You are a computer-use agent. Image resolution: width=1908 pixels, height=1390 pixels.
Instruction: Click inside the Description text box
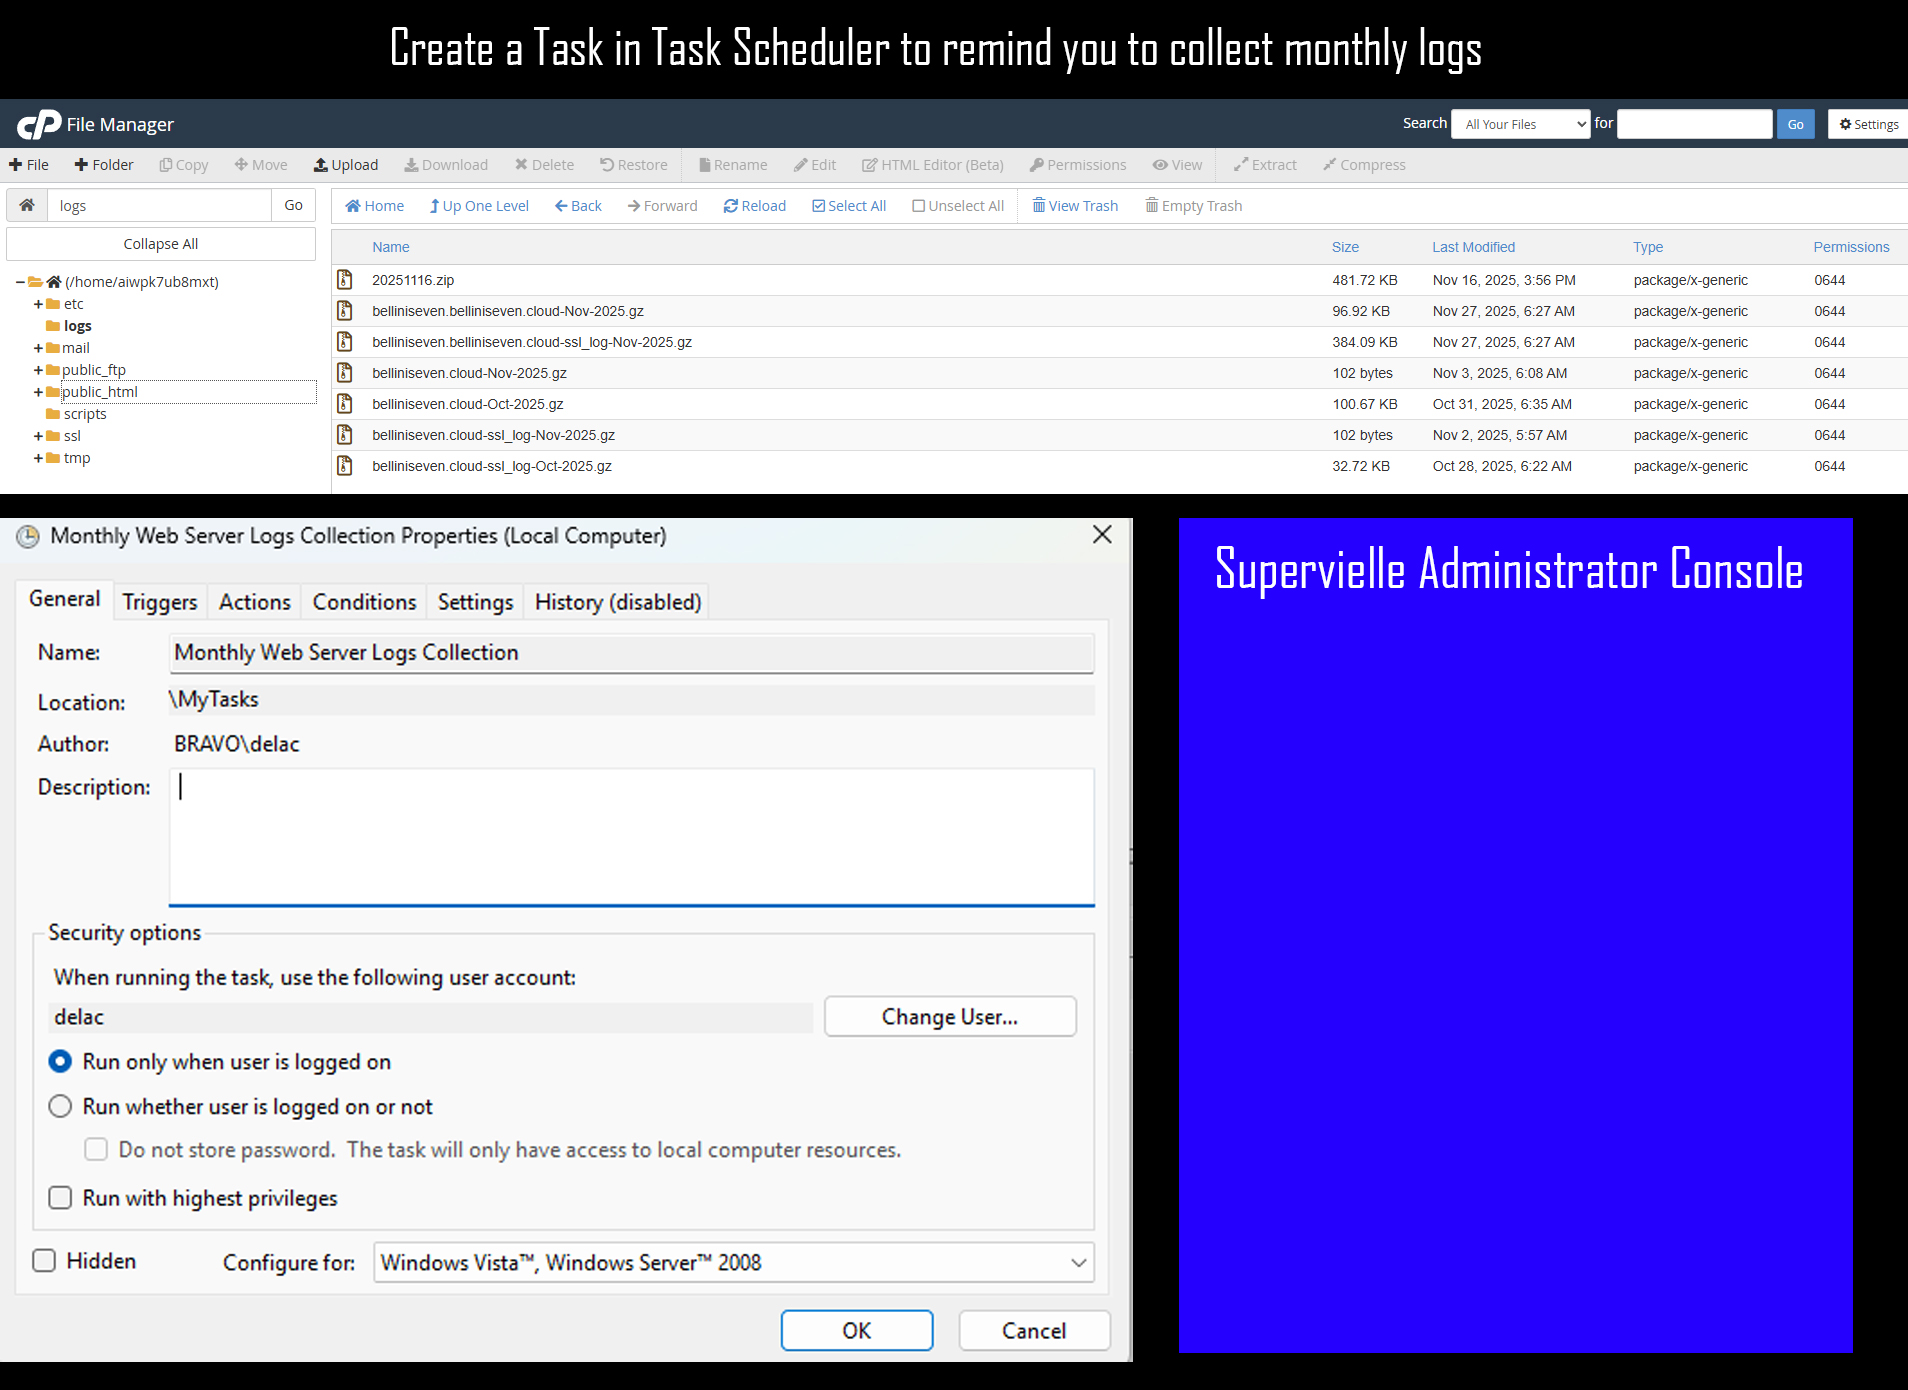point(632,836)
